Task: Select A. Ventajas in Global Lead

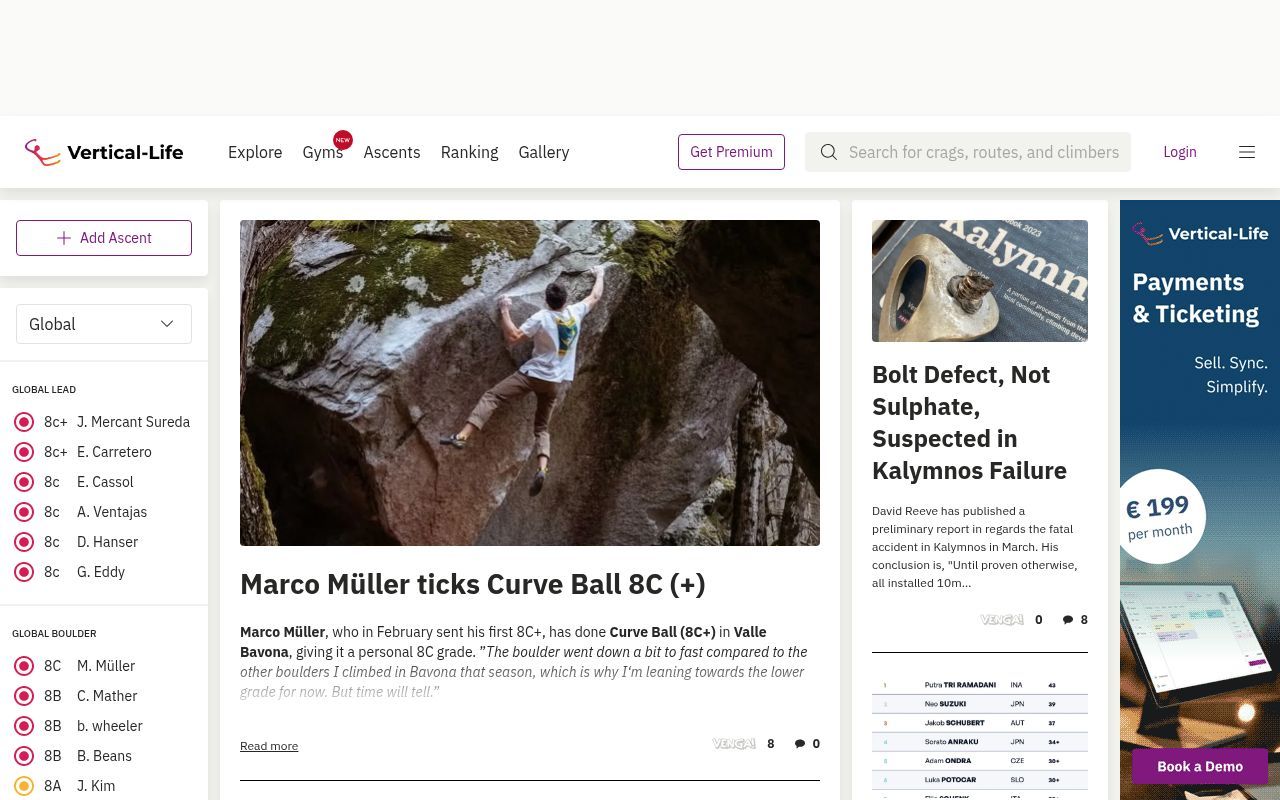Action: click(112, 512)
